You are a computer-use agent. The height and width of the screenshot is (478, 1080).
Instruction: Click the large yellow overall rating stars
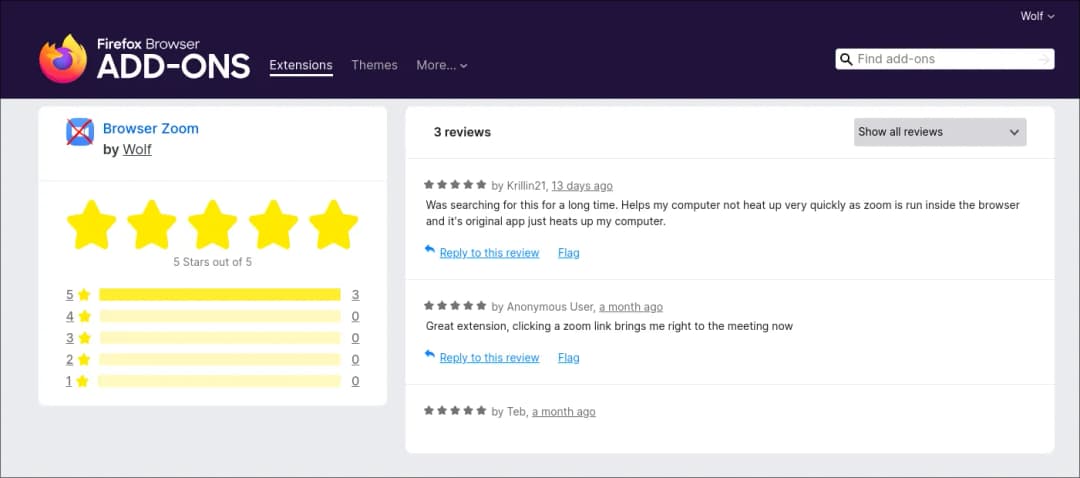point(212,225)
